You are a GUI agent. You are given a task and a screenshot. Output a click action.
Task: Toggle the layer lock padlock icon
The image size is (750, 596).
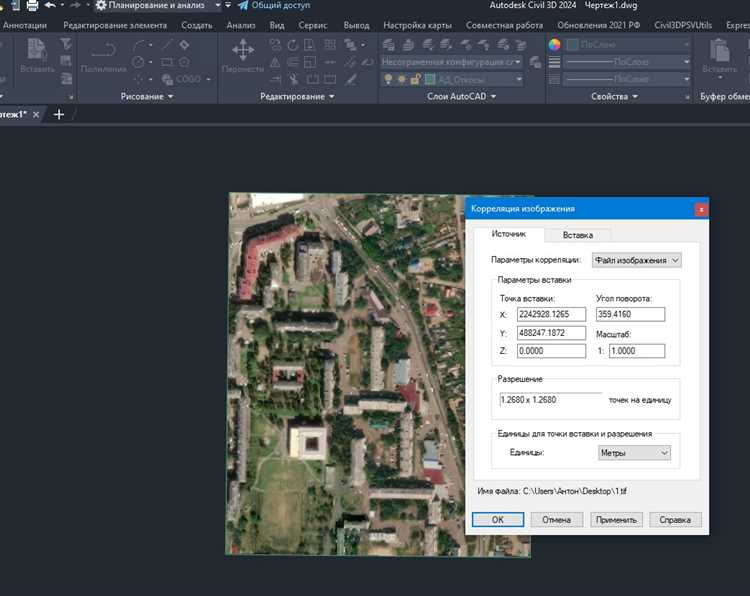coord(415,79)
